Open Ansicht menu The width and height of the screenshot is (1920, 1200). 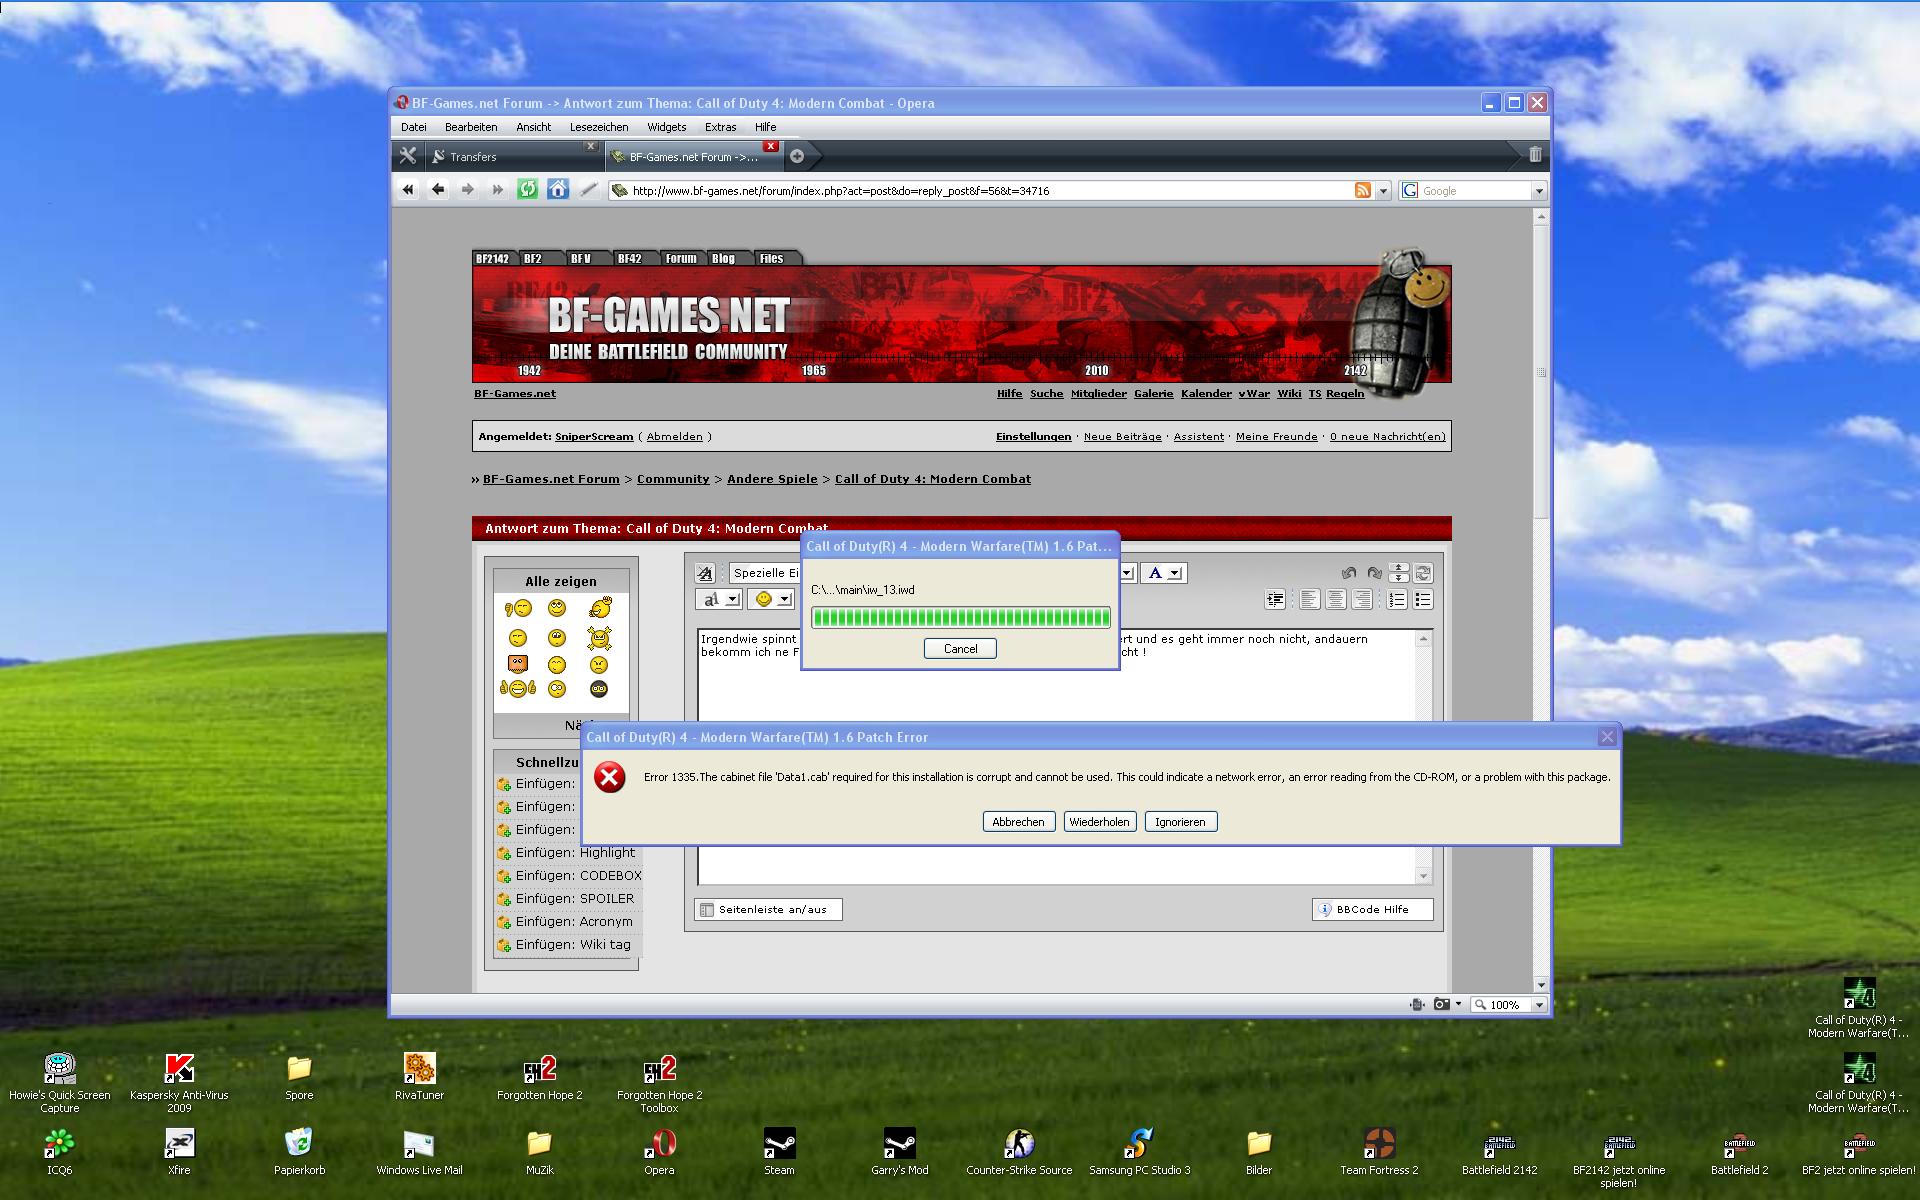coord(533,127)
